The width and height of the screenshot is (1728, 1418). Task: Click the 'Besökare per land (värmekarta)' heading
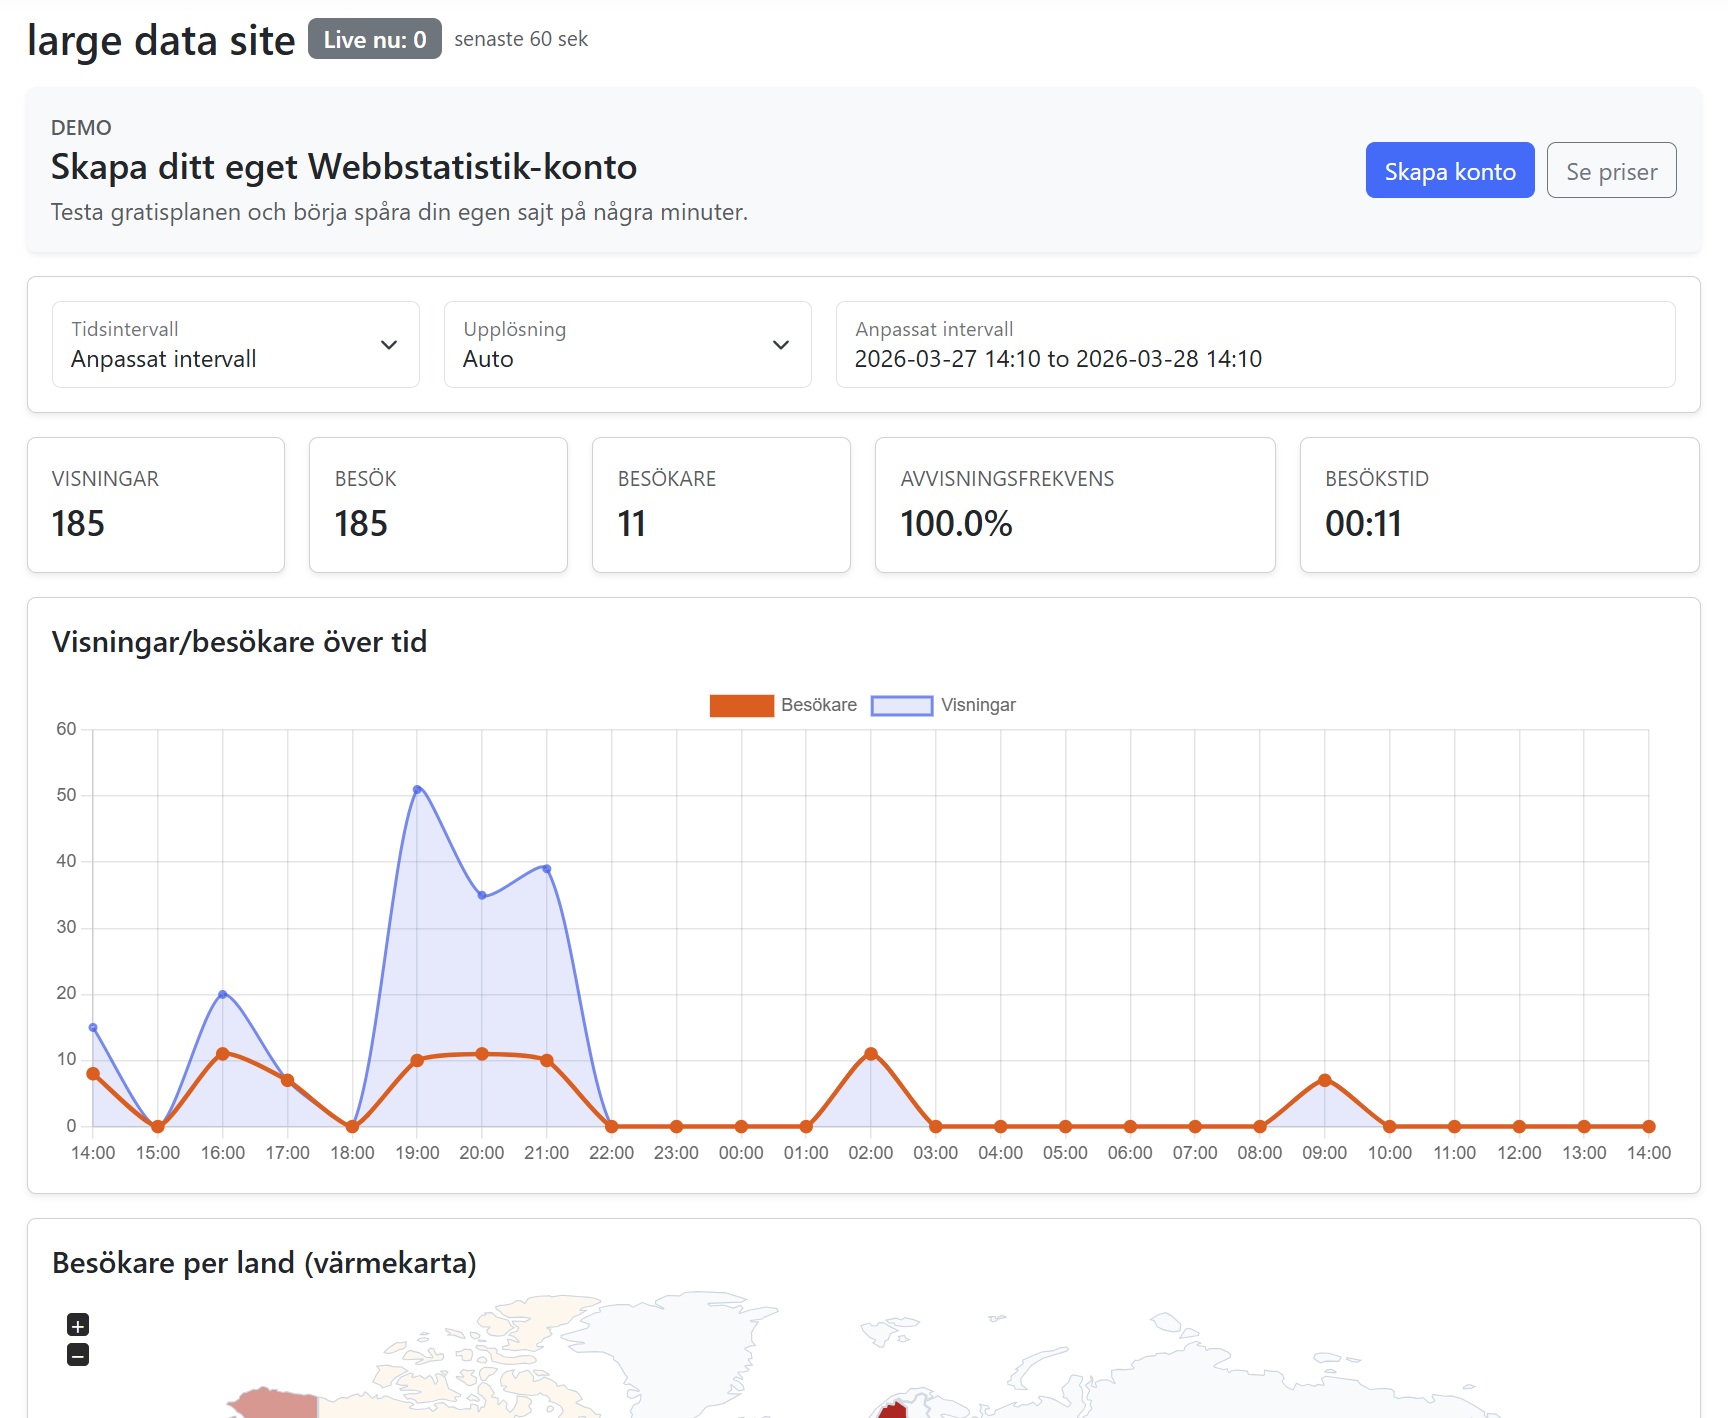(x=264, y=1263)
